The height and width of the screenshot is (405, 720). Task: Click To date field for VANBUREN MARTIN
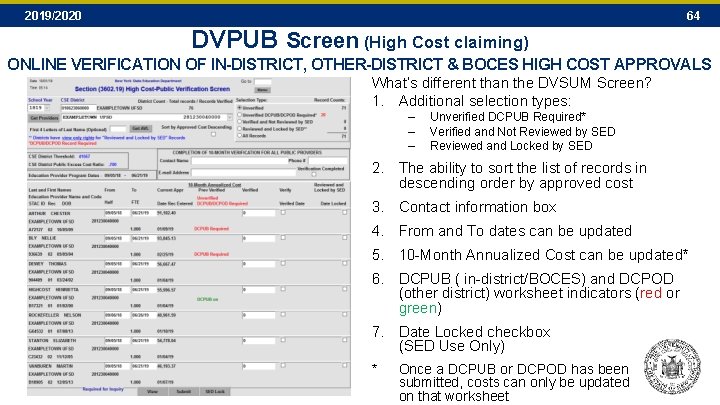pos(144,366)
